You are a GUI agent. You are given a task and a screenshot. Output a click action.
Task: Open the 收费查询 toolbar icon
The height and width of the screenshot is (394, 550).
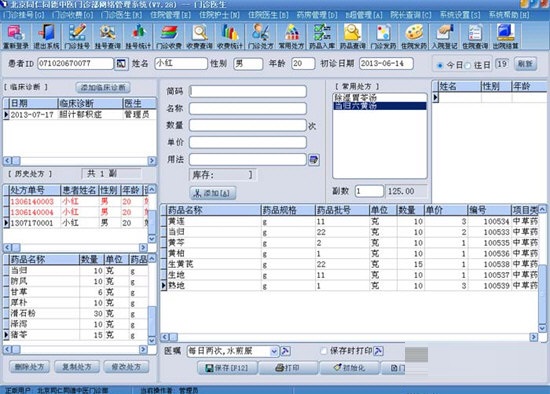click(x=200, y=36)
